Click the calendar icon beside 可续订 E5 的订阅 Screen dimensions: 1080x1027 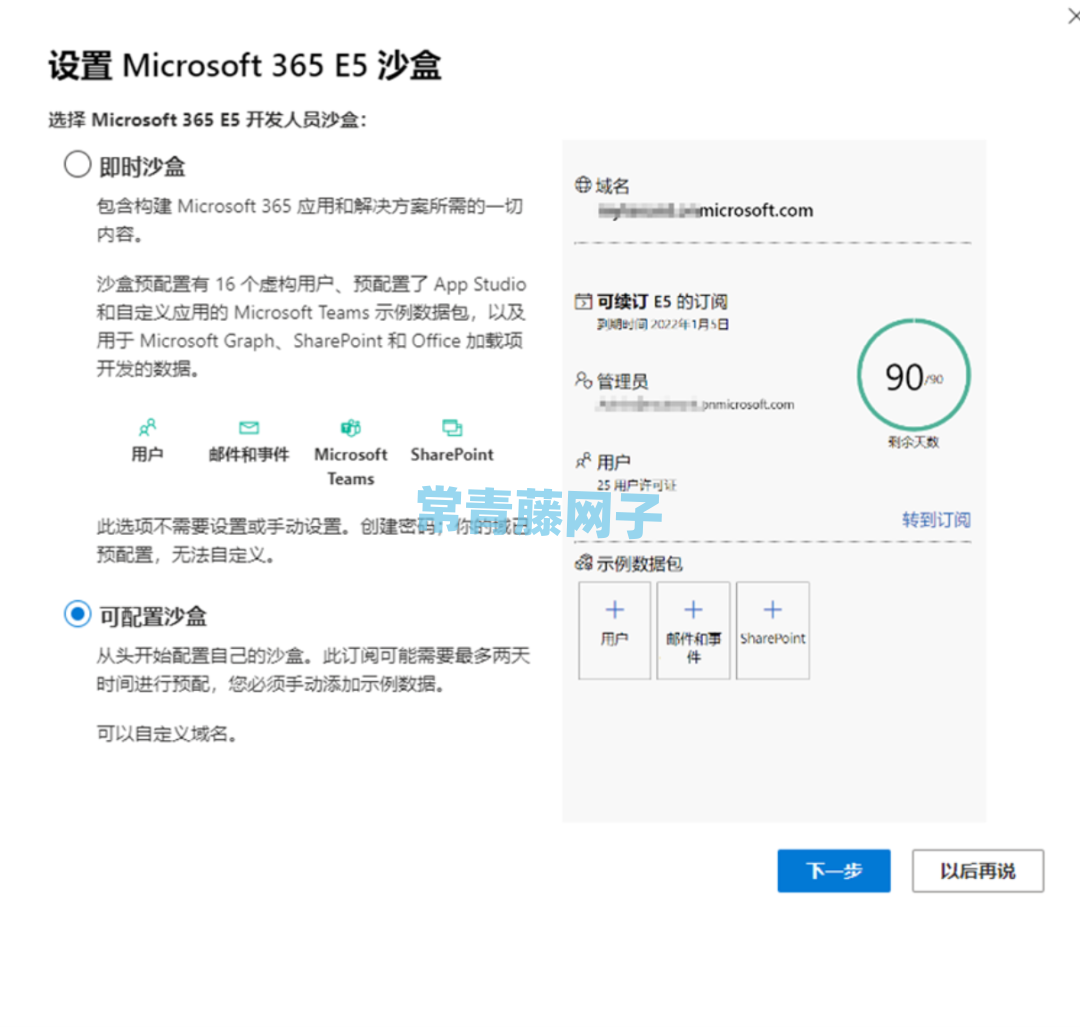coord(583,301)
